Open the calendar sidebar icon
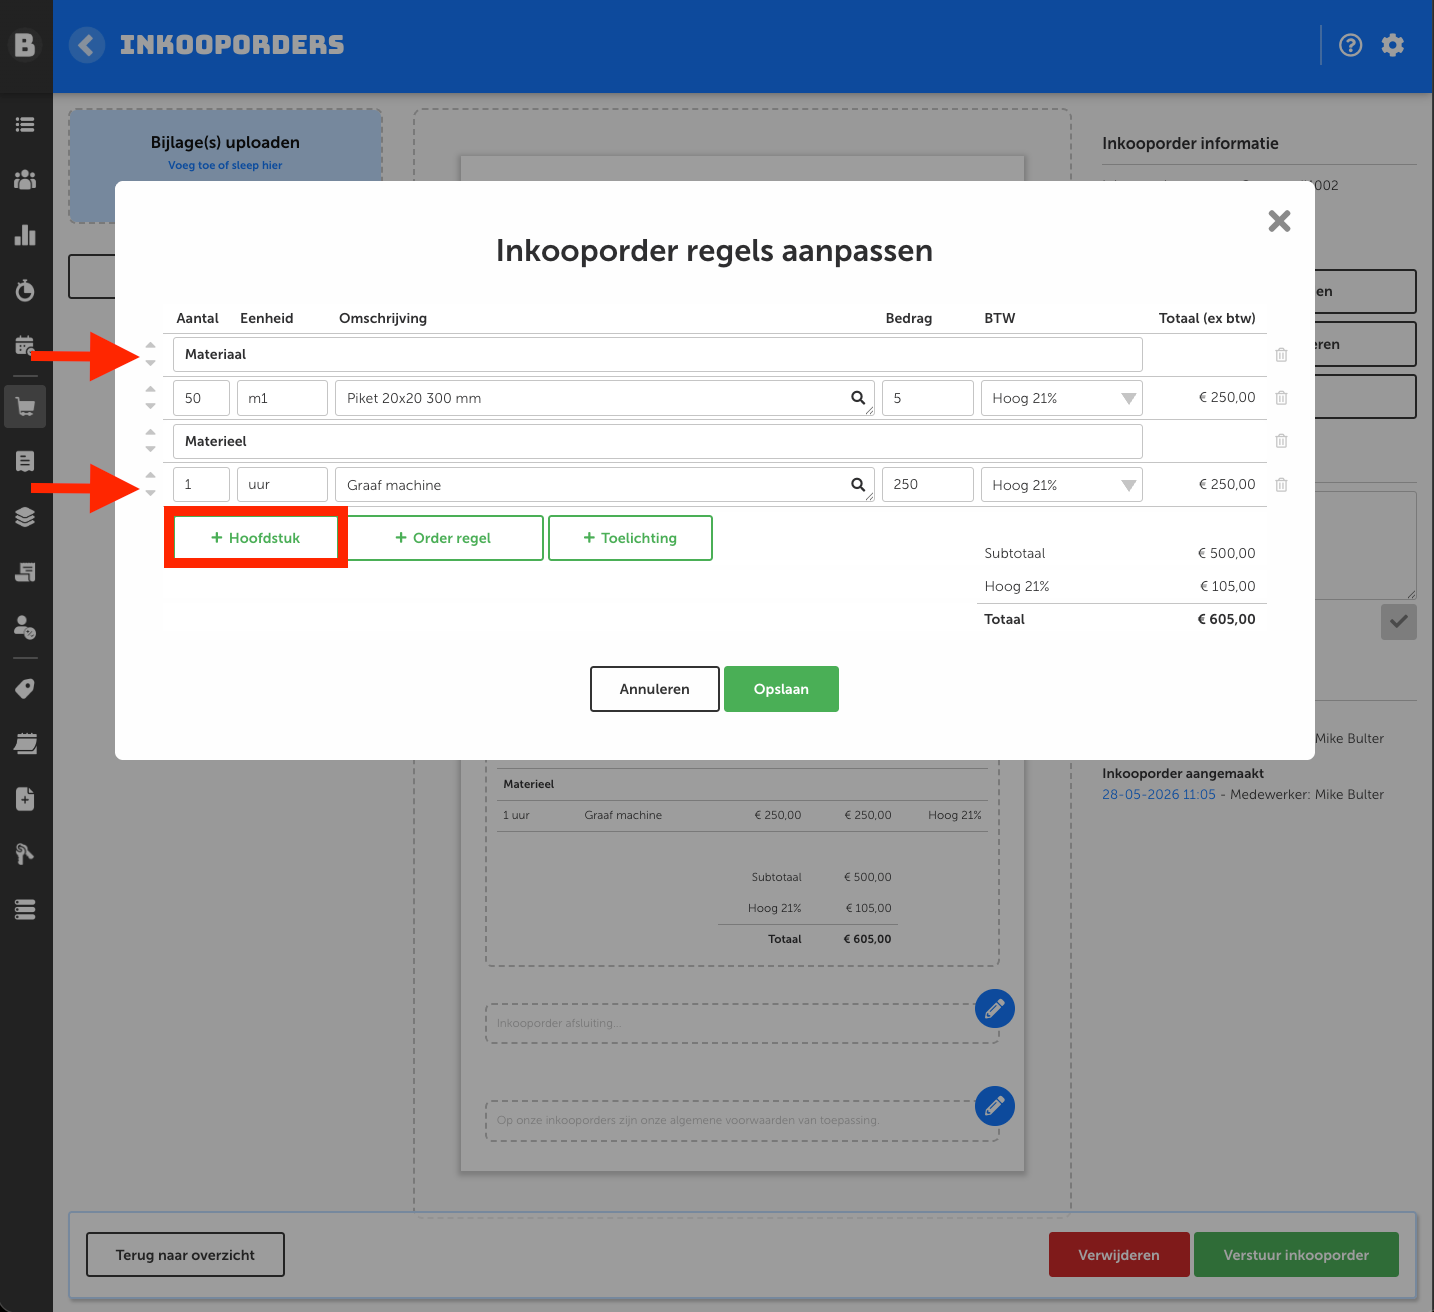This screenshot has width=1434, height=1312. (x=25, y=346)
